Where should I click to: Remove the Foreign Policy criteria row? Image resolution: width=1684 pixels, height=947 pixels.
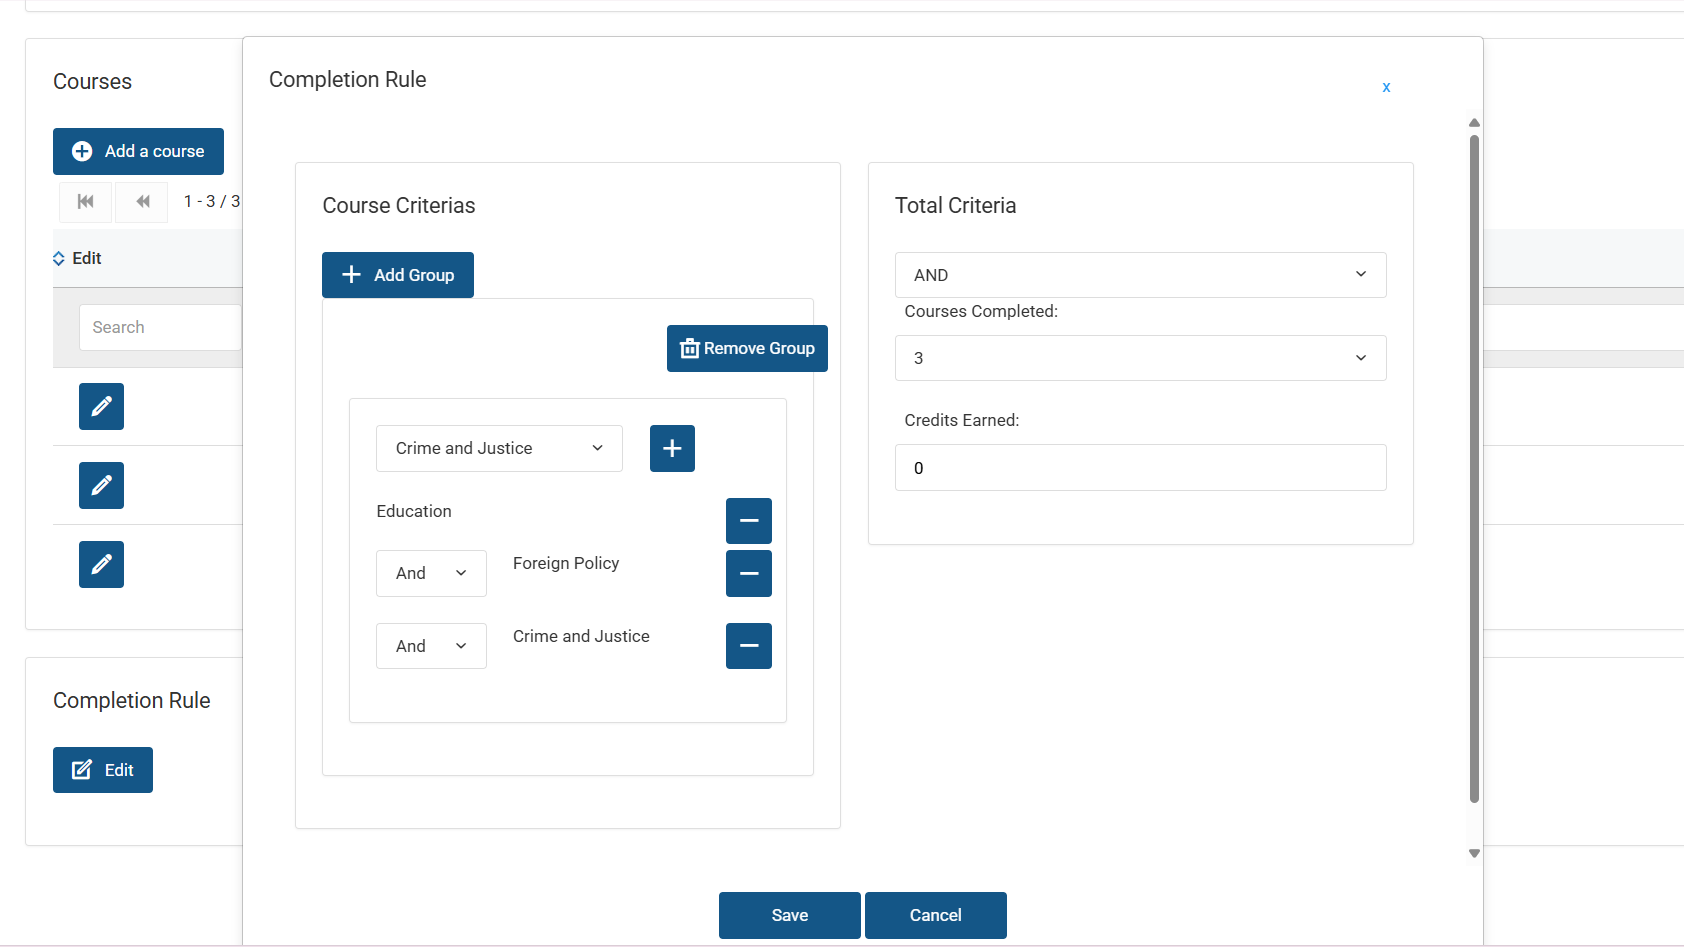tap(748, 573)
